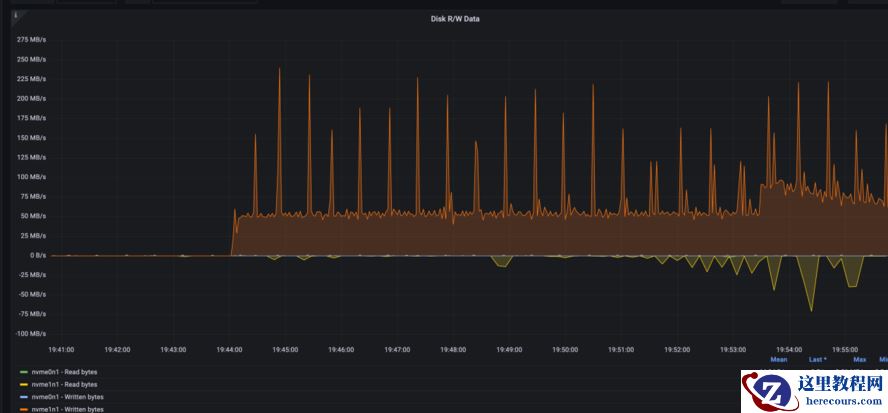The image size is (888, 413).
Task: Click the 19:41:00 time axis label
Action: pyautogui.click(x=61, y=350)
